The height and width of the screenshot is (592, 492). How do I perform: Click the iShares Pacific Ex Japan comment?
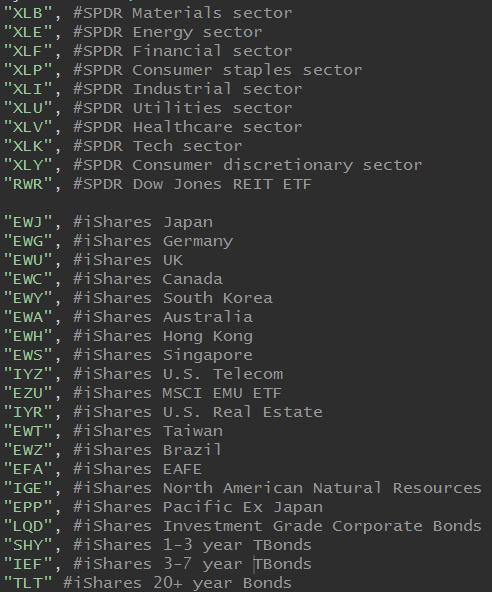tap(198, 507)
